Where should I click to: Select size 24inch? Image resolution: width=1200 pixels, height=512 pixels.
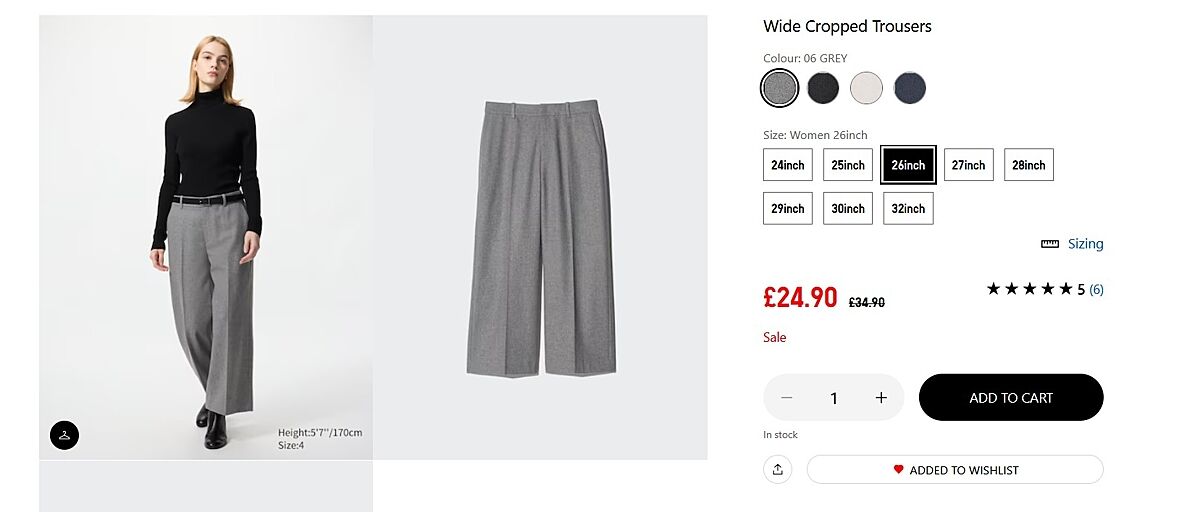788,165
